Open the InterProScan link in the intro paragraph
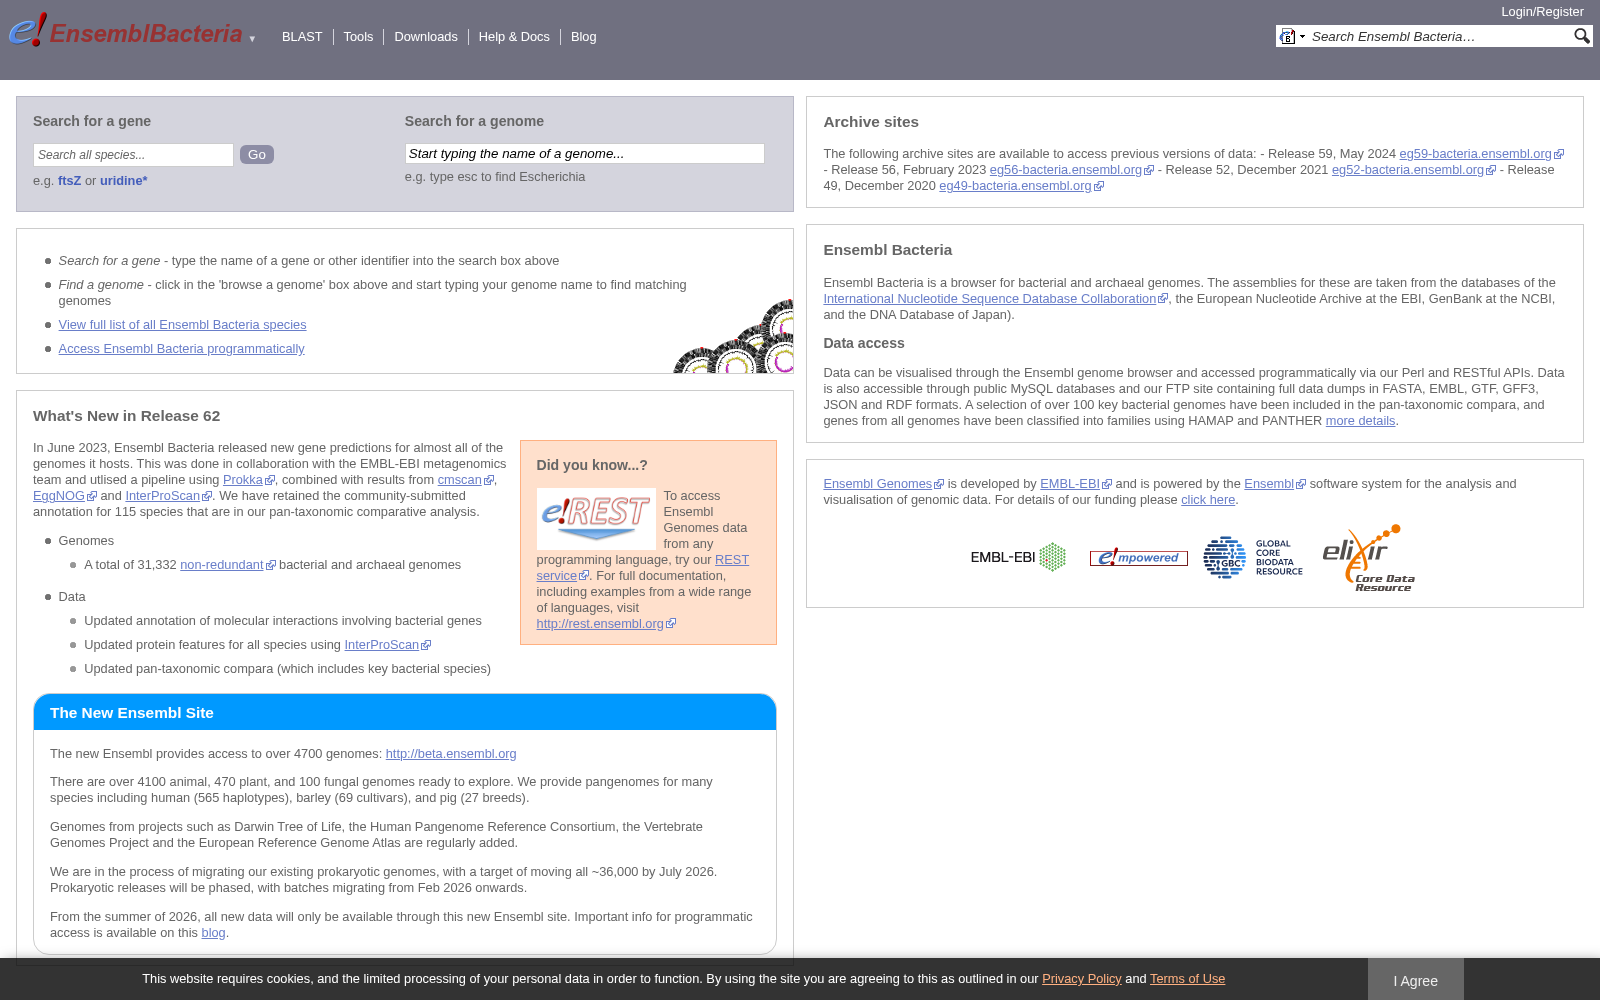Image resolution: width=1600 pixels, height=1000 pixels. [168, 496]
